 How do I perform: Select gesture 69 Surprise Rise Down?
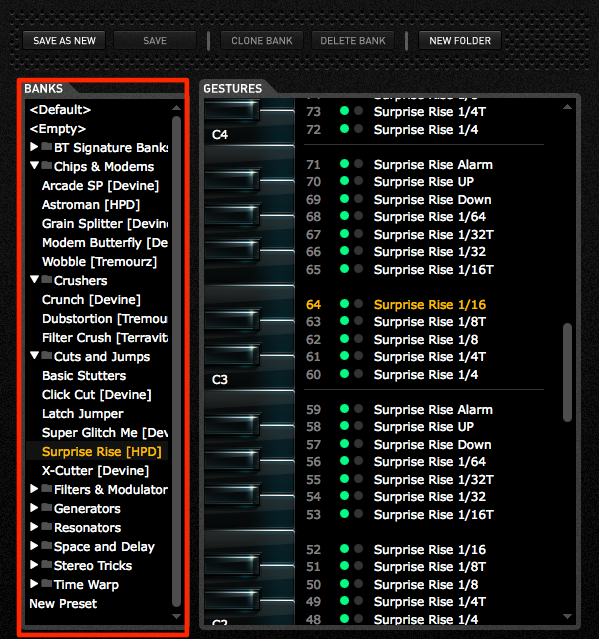432,200
